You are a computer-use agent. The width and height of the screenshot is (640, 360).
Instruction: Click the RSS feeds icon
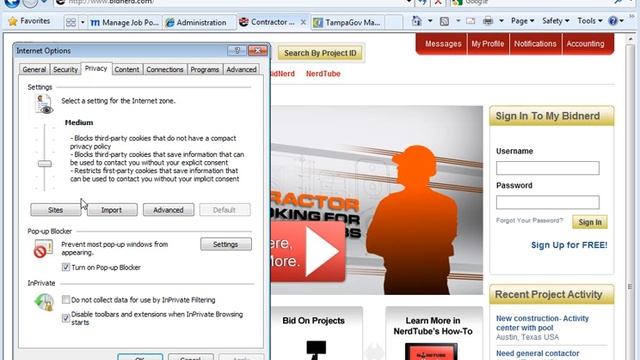444,21
